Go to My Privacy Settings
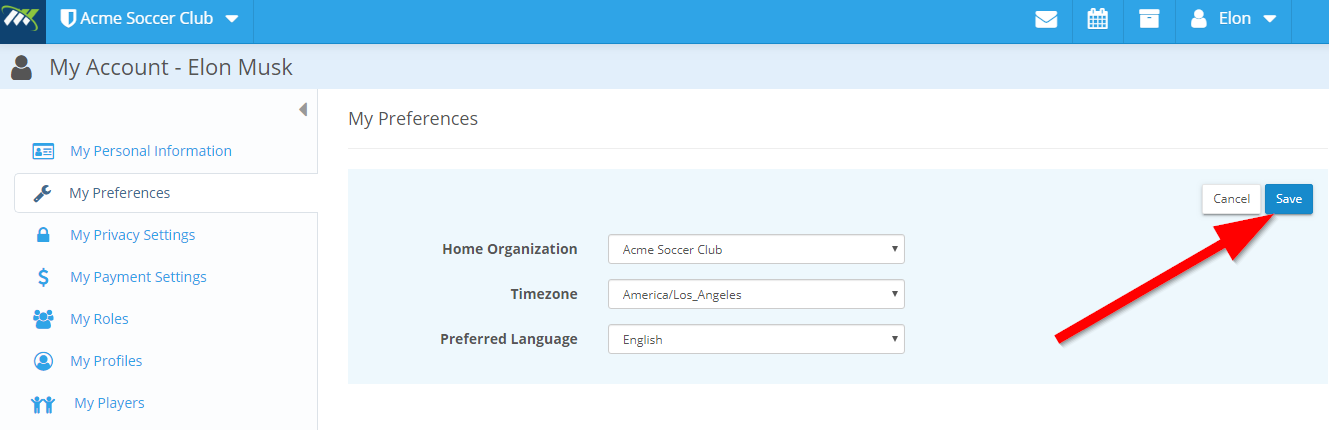The width and height of the screenshot is (1329, 430). coord(132,235)
